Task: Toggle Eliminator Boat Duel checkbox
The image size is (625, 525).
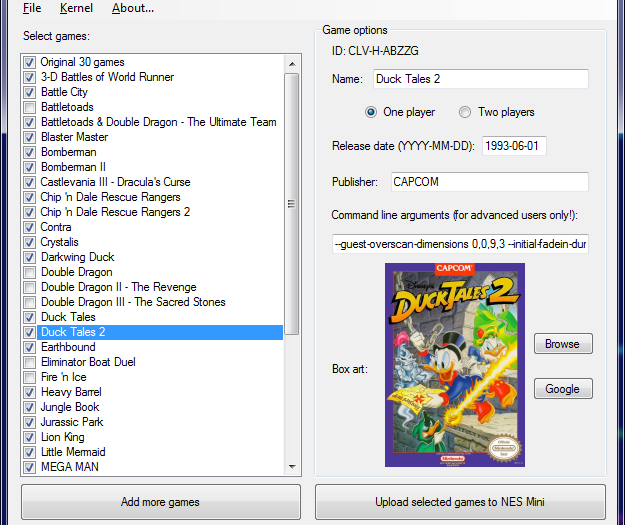Action: [29, 362]
